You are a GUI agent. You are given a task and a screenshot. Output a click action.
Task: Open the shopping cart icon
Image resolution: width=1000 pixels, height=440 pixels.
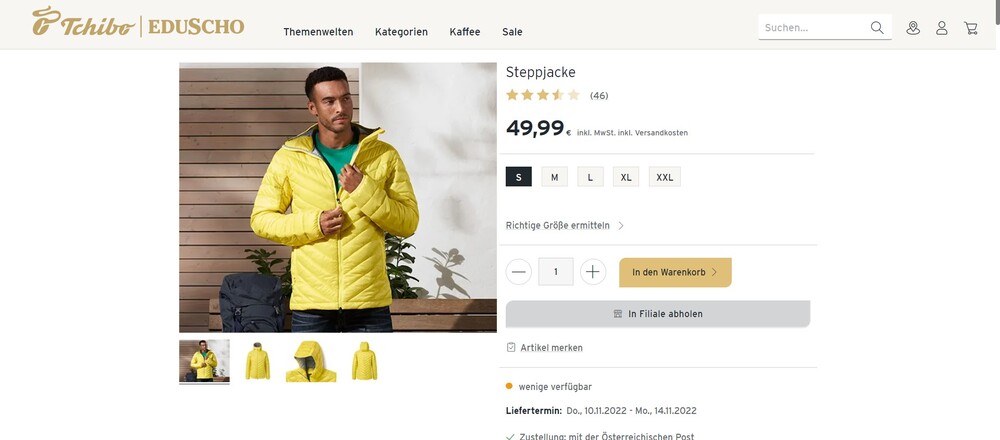click(971, 28)
